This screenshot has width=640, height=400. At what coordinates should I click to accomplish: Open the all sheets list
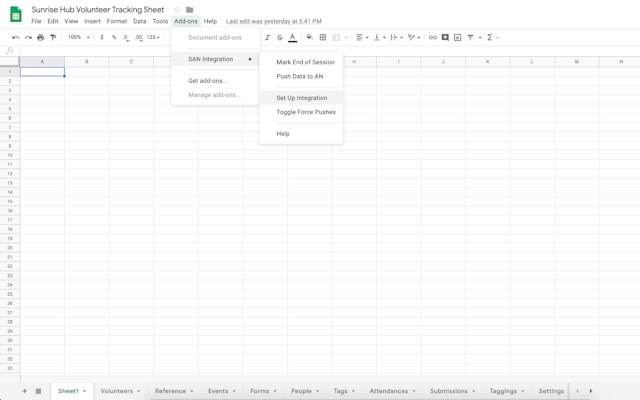point(38,391)
